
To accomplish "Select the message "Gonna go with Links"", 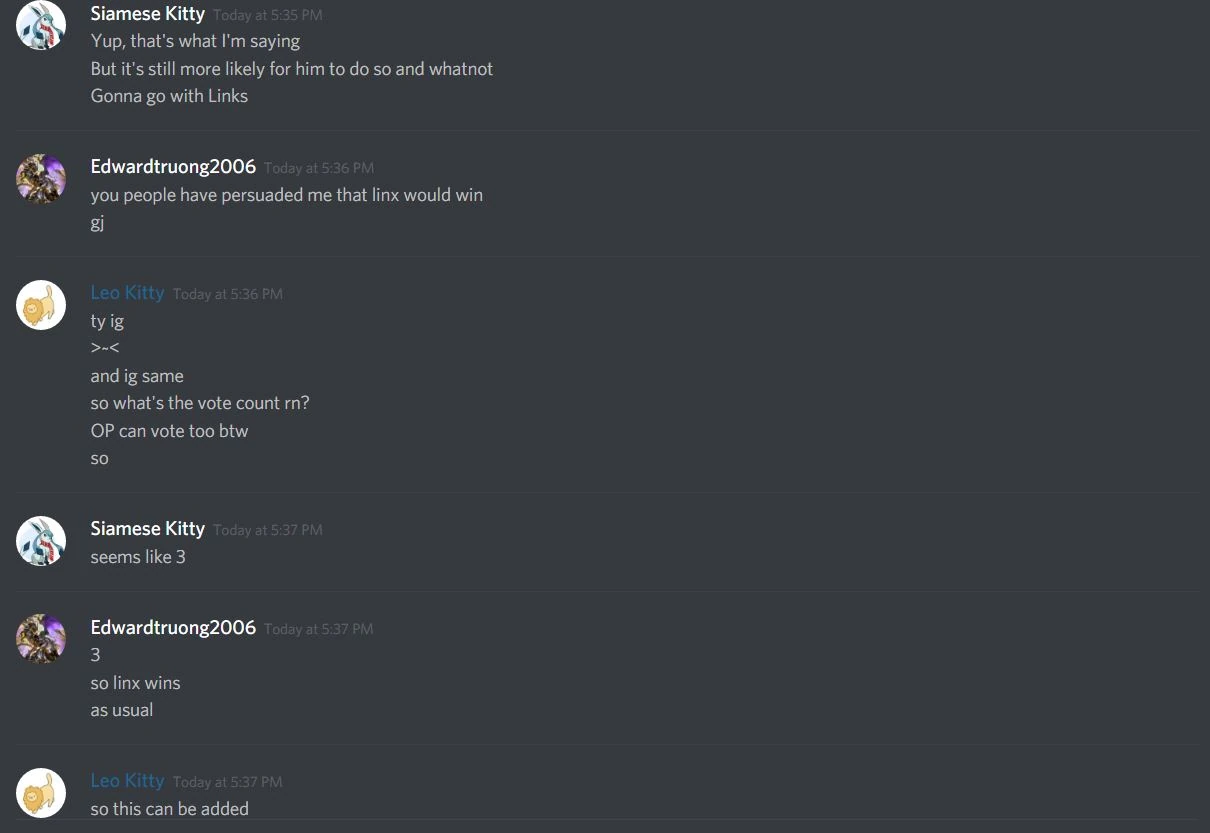I will click(169, 96).
